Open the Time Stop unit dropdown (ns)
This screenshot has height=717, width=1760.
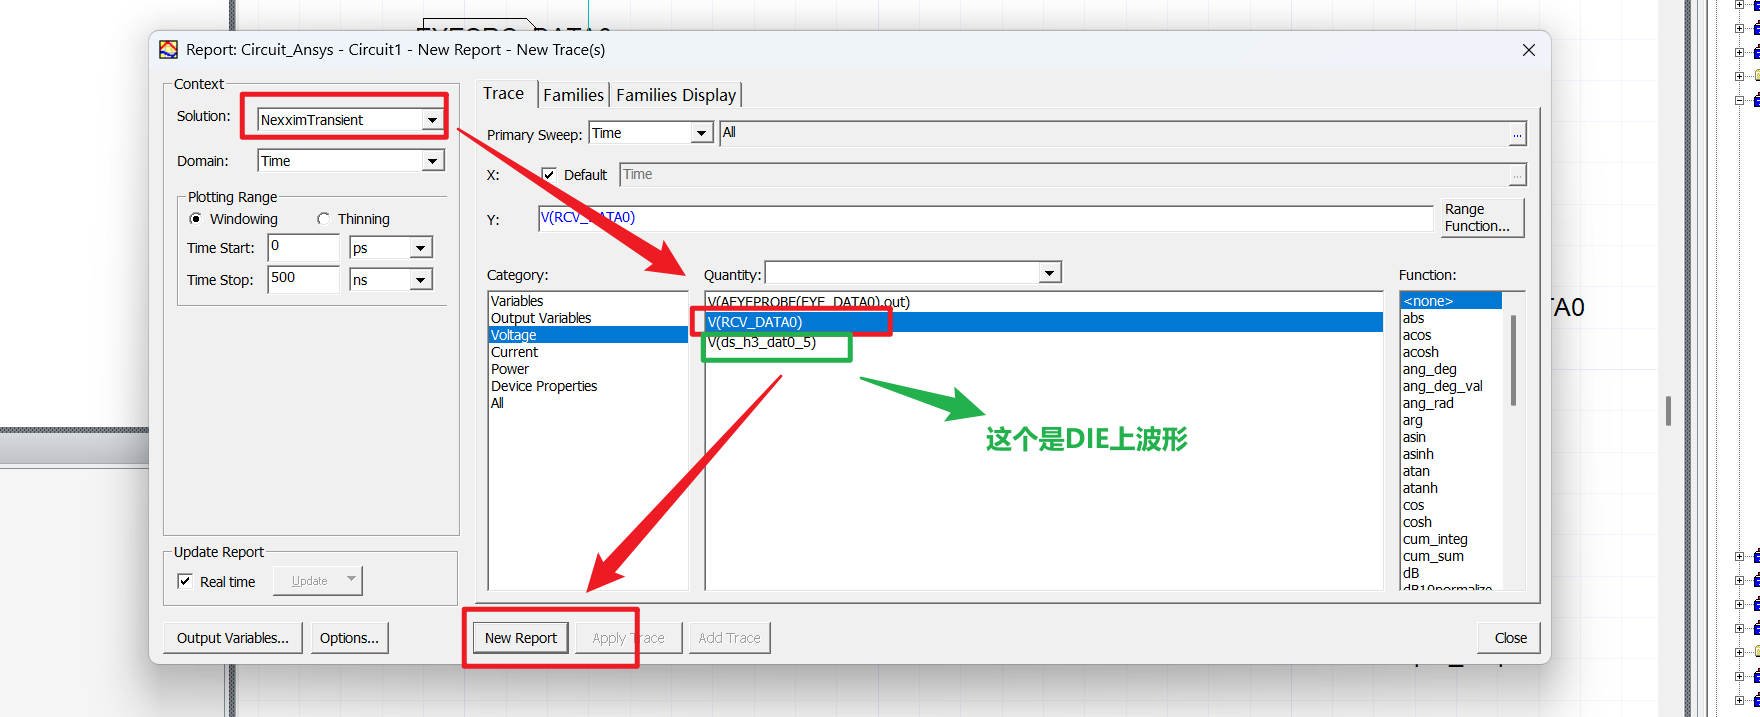[421, 280]
